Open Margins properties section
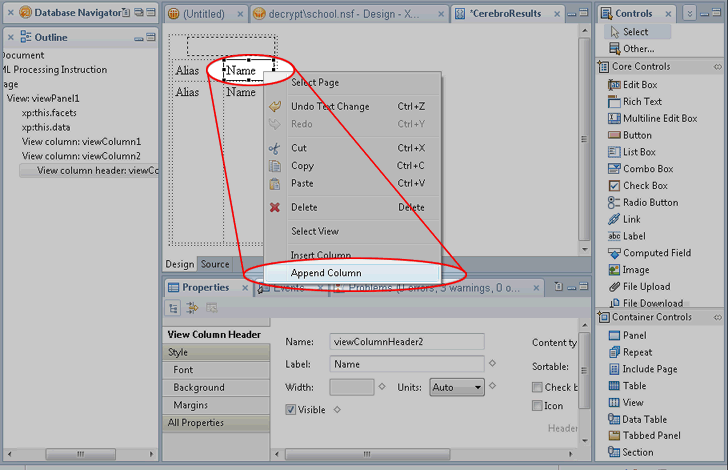This screenshot has height=470, width=728. [216, 405]
